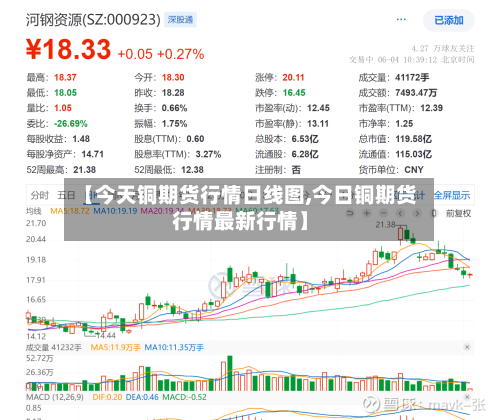
Task: Click the current price ¥18.33
Action: coord(68,50)
